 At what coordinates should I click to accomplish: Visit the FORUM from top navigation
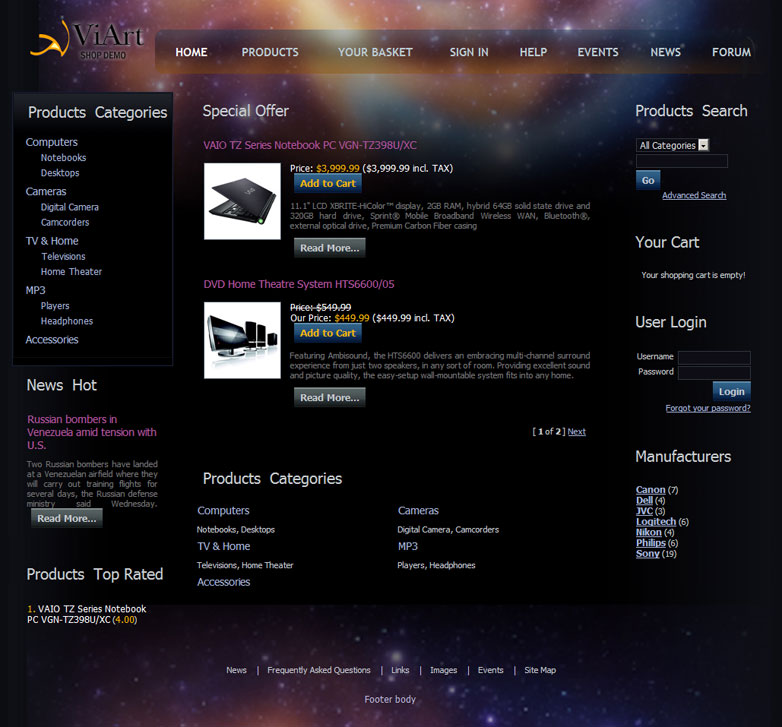tap(731, 52)
